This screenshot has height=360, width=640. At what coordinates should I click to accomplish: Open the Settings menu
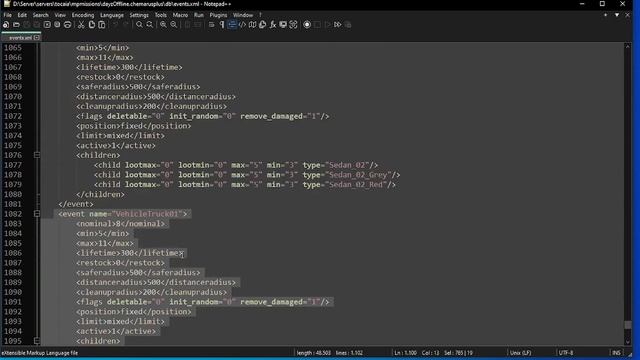[139, 15]
